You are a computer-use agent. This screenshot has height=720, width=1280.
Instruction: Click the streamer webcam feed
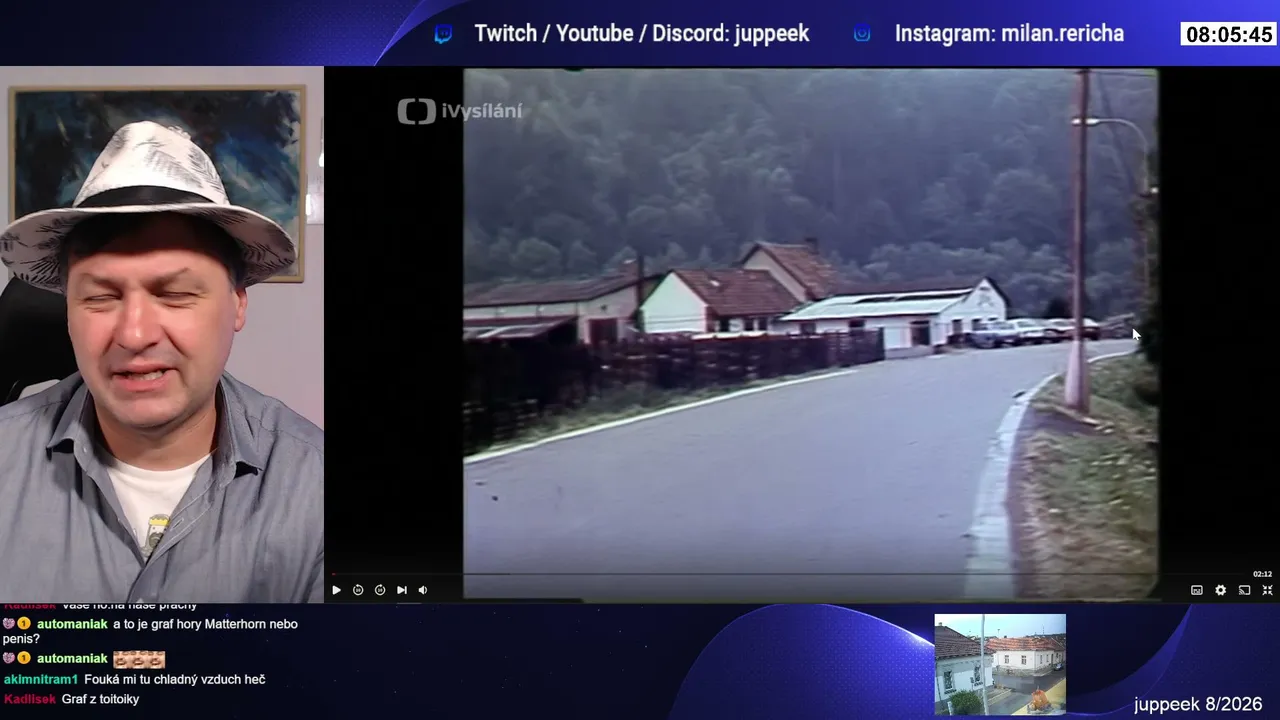pos(162,334)
